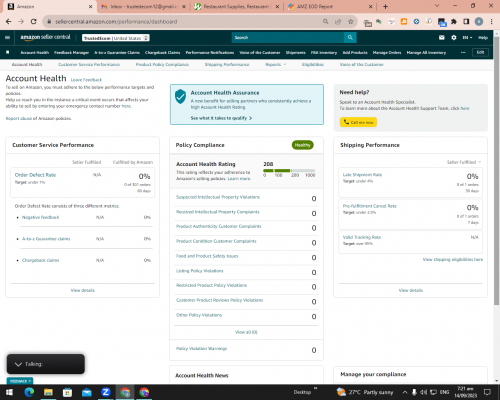This screenshot has width=500, height=400.
Task: Click the Account Health Assurance shield icon
Action: click(x=180, y=96)
